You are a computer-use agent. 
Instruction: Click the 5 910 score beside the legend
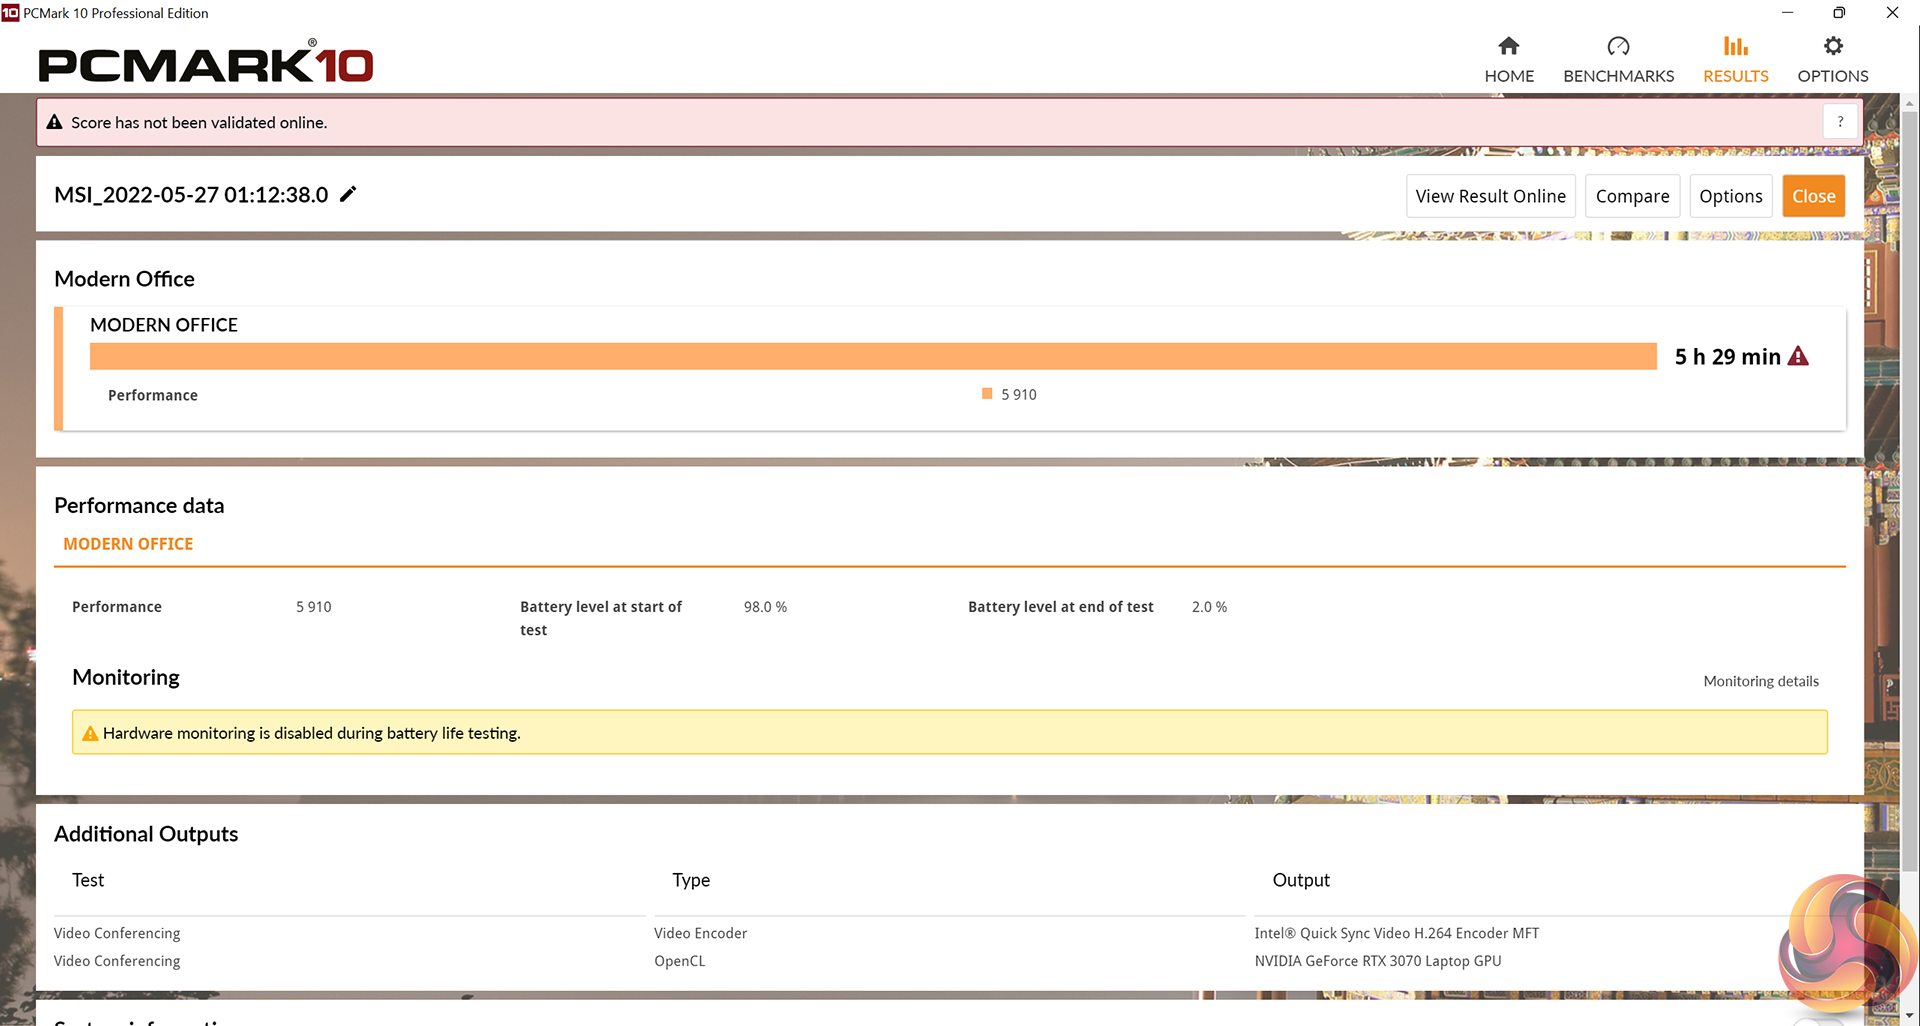tap(1019, 395)
